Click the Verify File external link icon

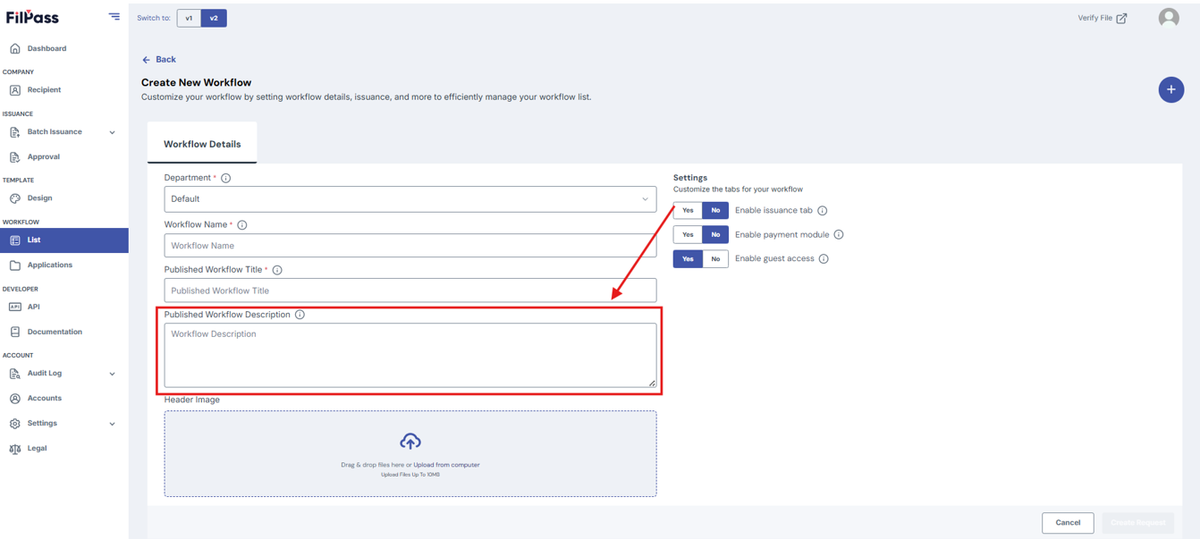click(1121, 18)
